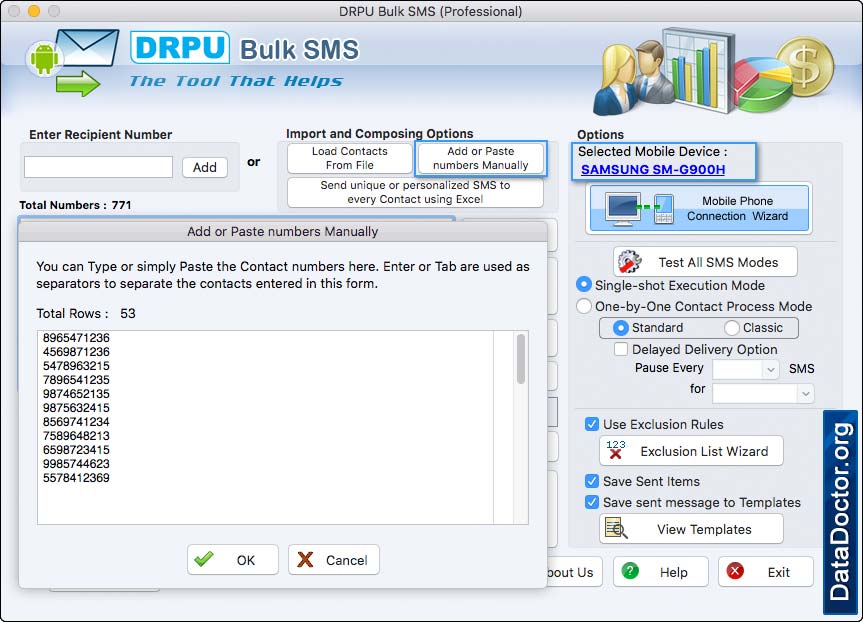Select the number 5578412369
Viewport: 863px width, 622px height.
pos(76,478)
